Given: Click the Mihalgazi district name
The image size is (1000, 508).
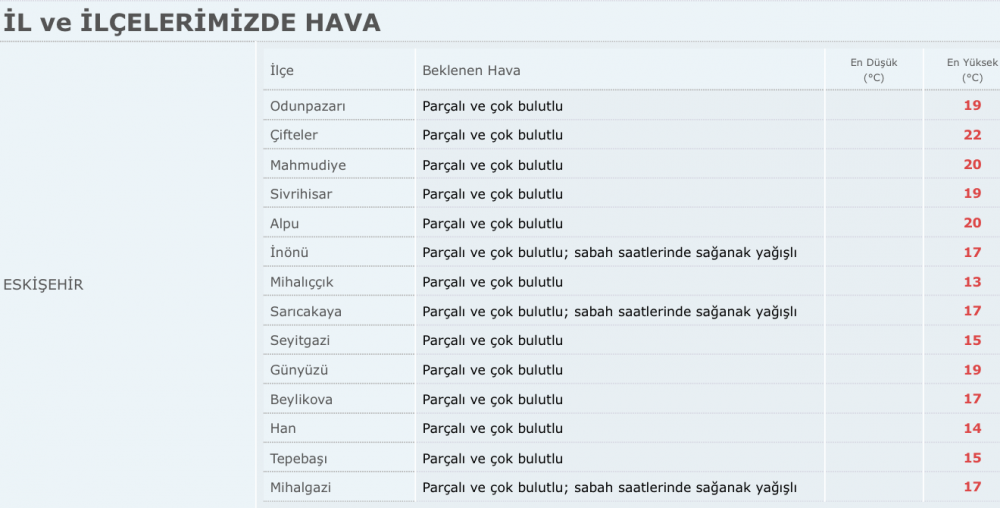Looking at the screenshot, I should 300,488.
